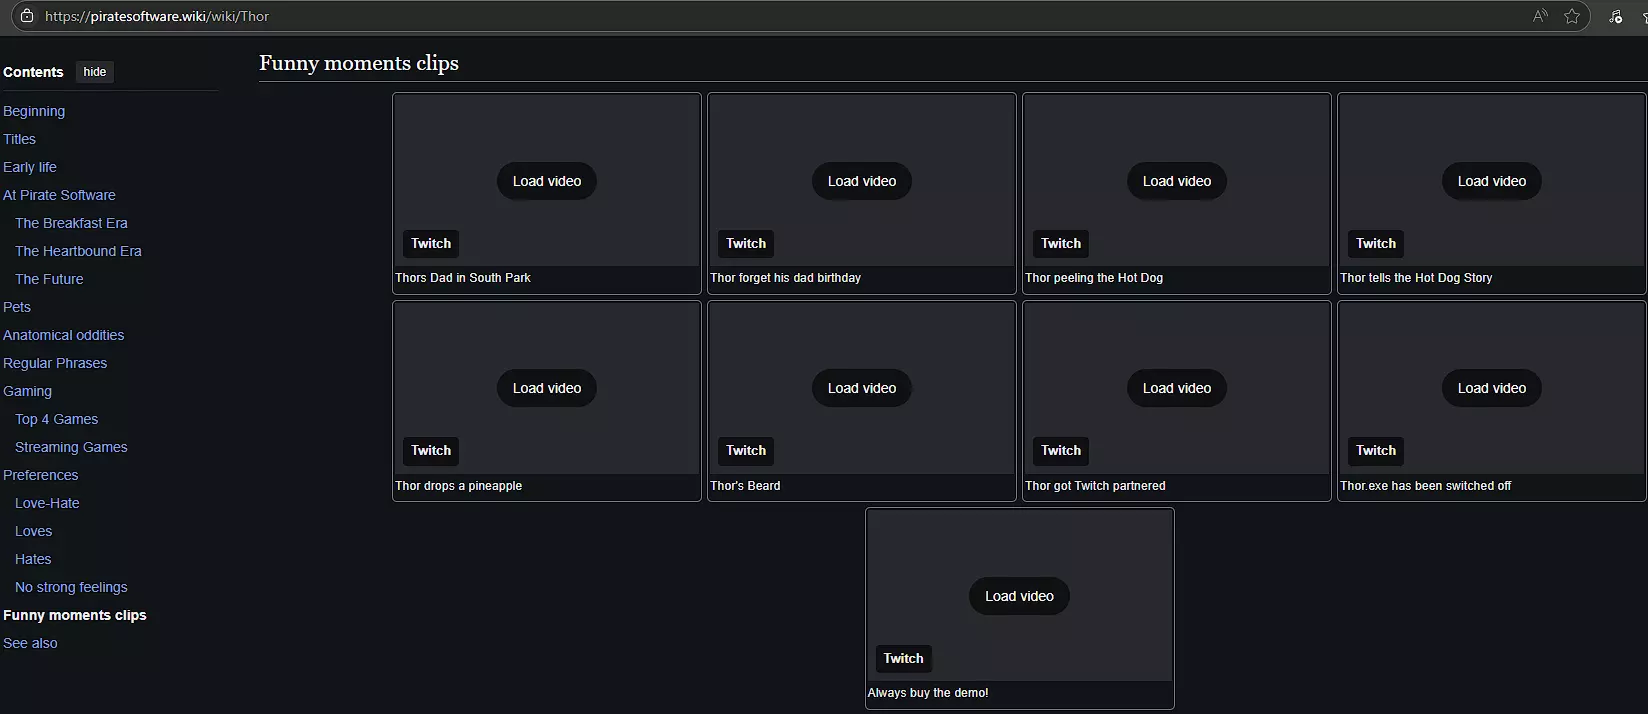Click caption 'Thor got Twitch partnered'
The image size is (1648, 714).
pos(1095,486)
